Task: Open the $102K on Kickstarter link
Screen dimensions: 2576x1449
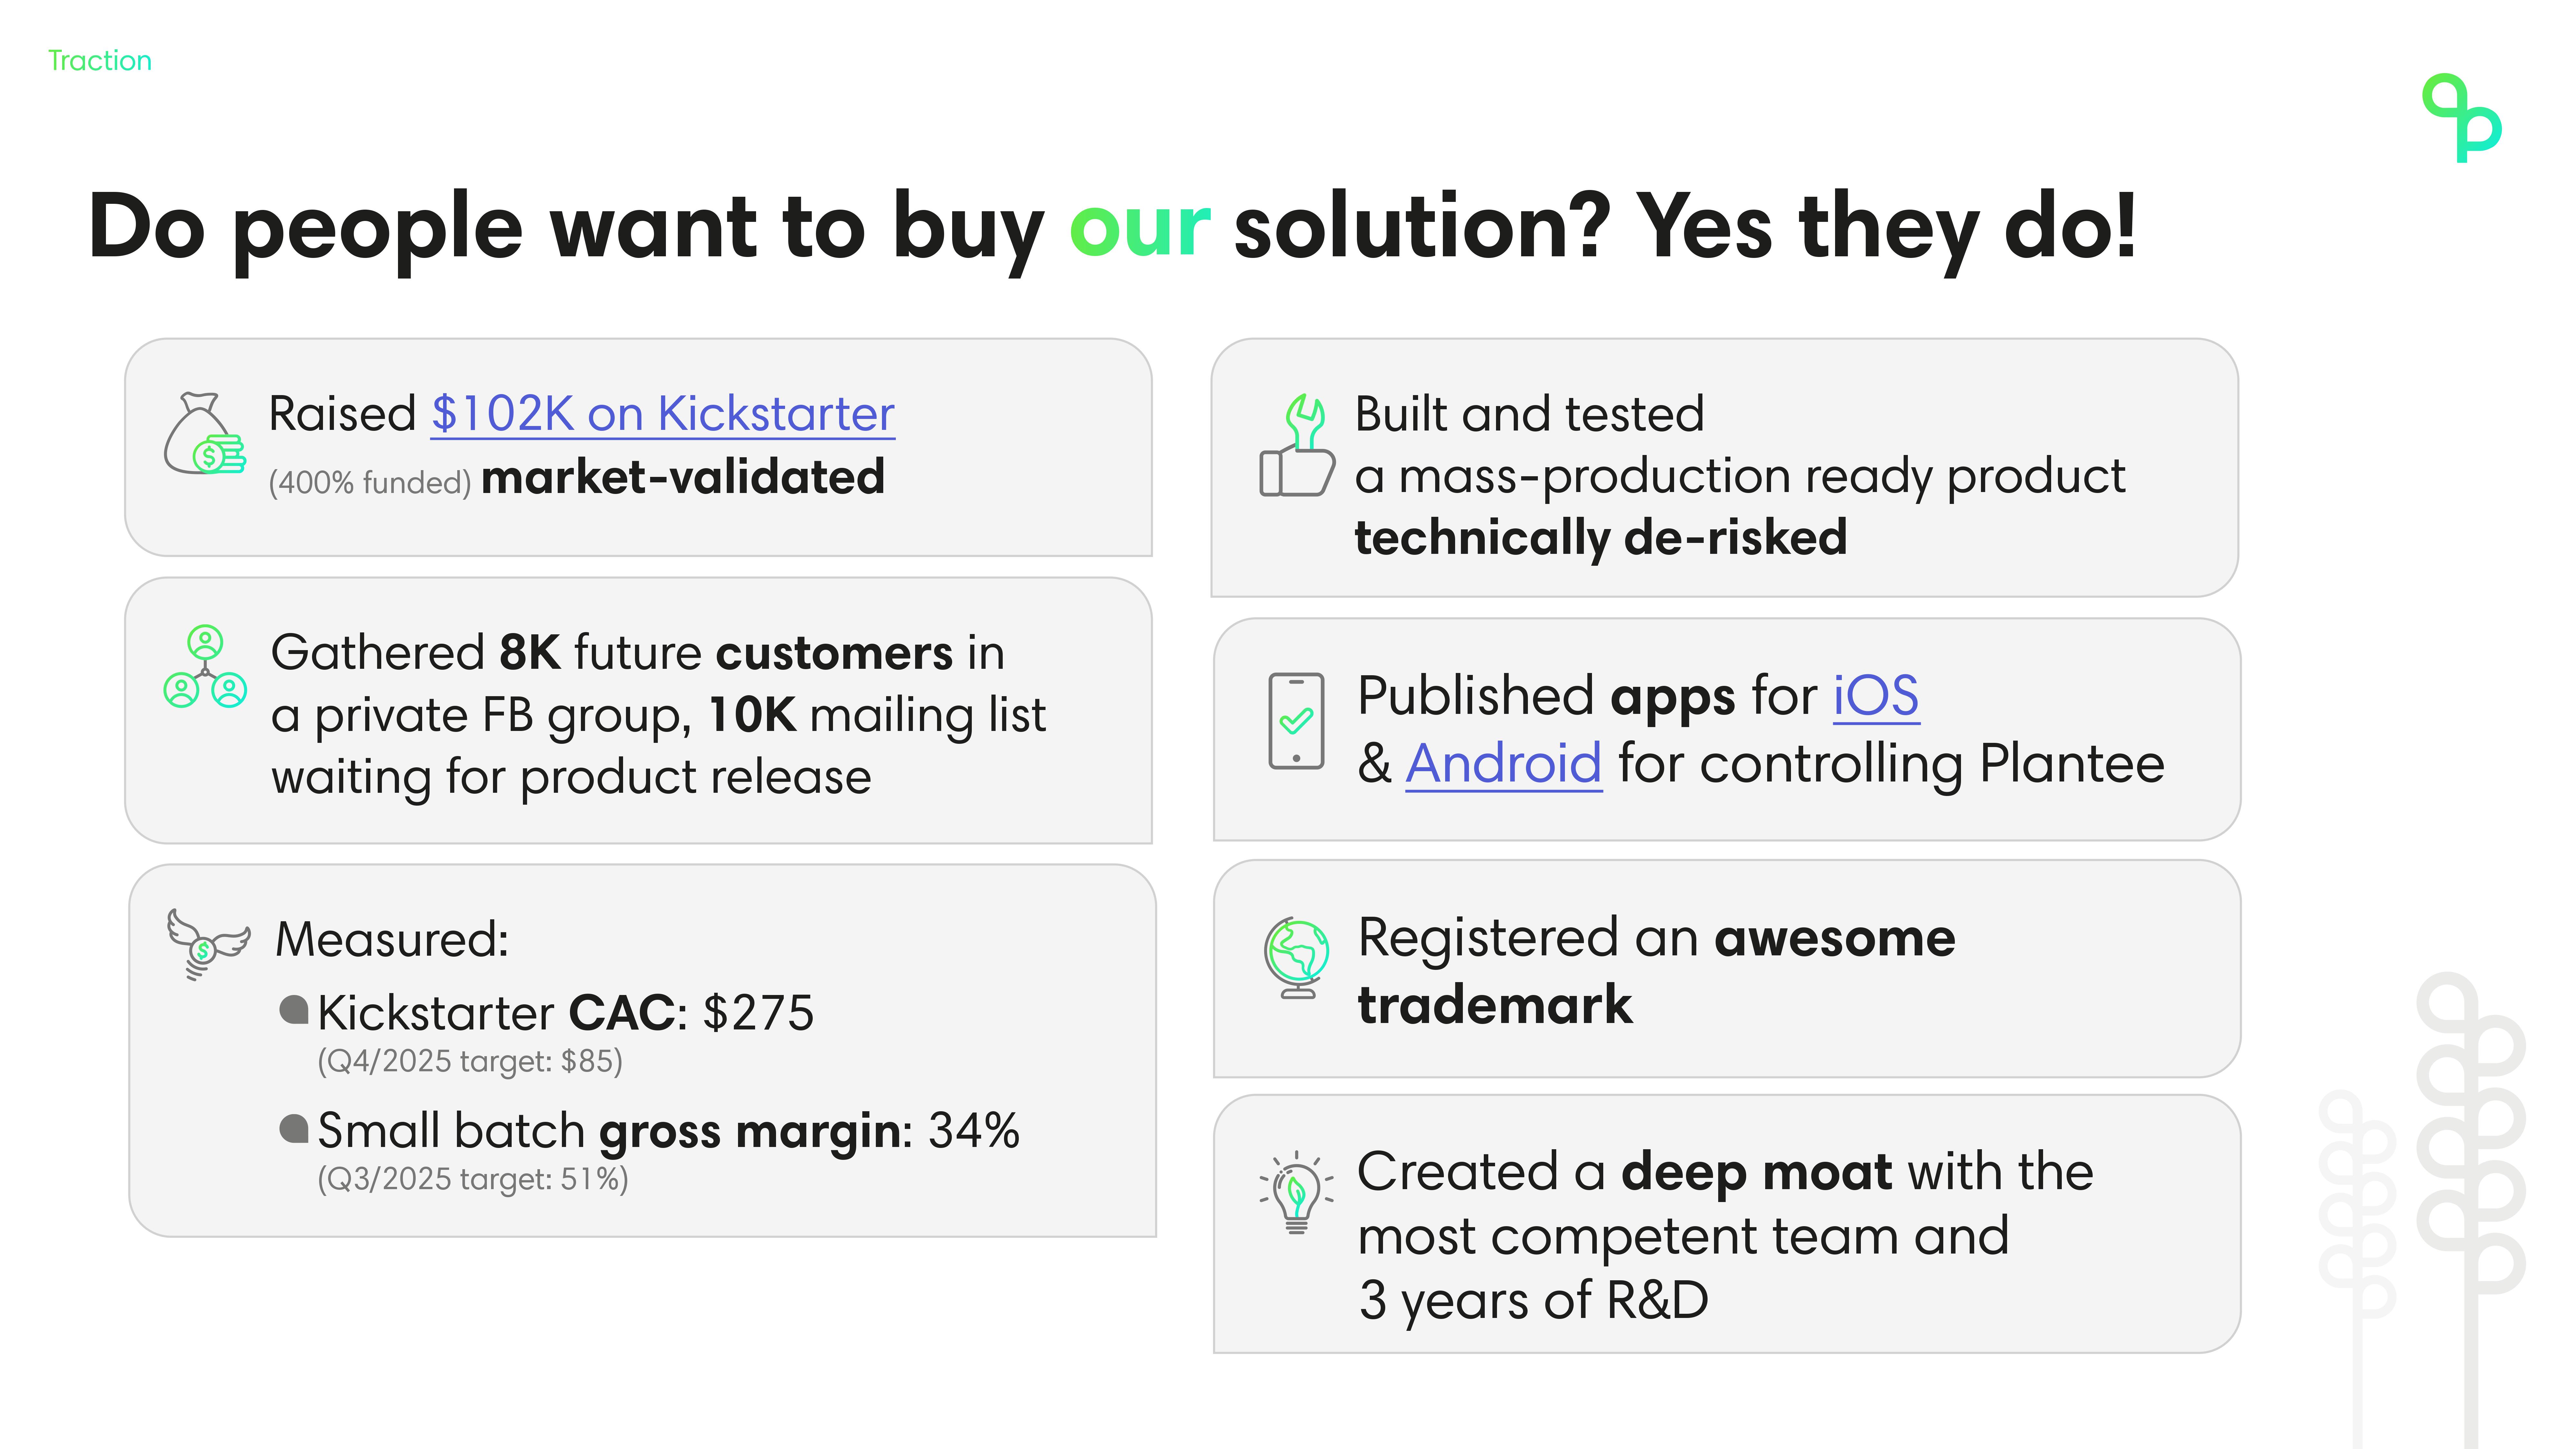Action: coord(662,414)
